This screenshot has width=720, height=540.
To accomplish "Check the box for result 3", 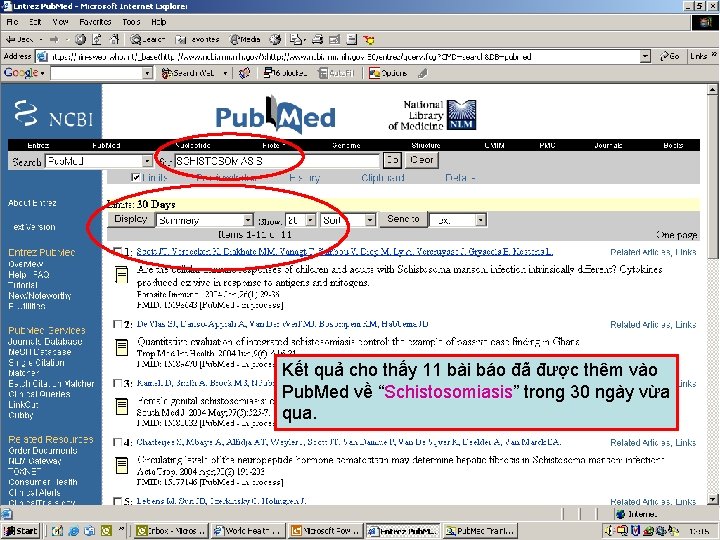I will tap(118, 383).
